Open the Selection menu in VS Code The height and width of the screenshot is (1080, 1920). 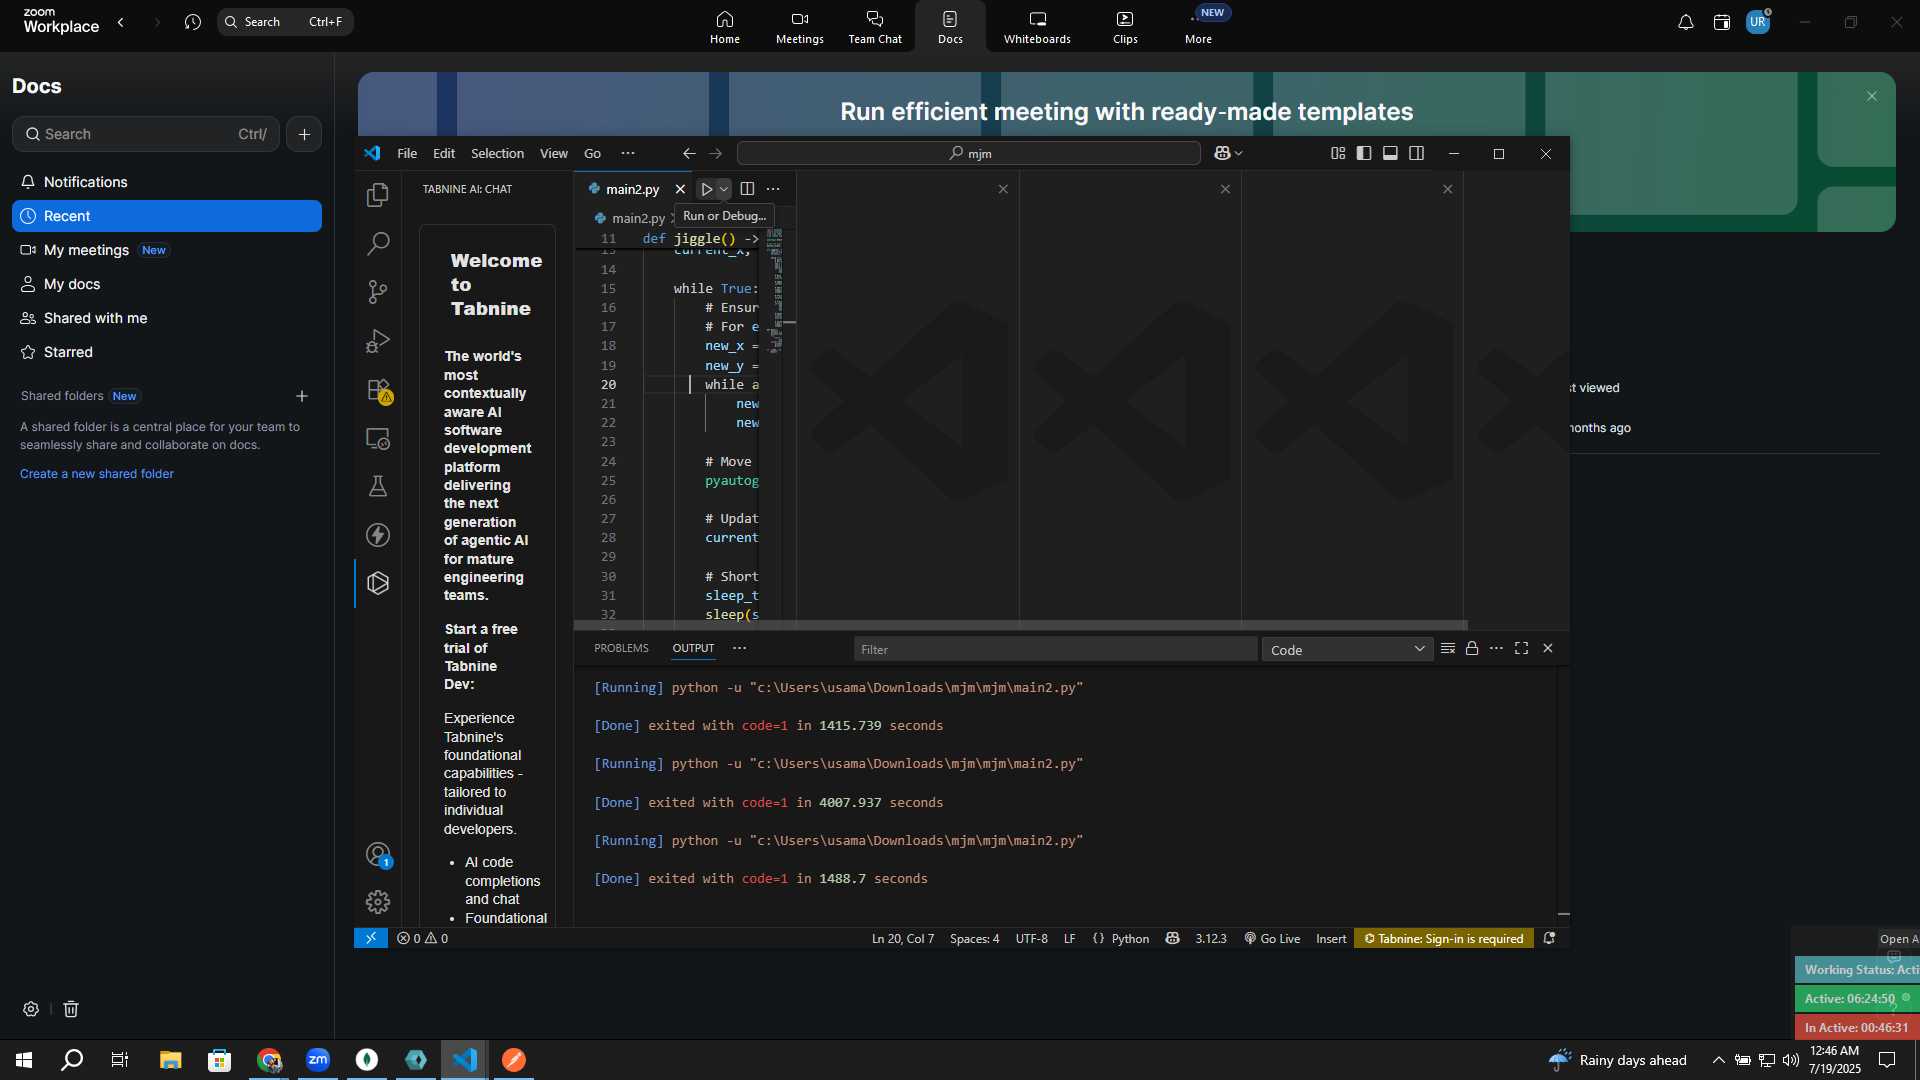497,153
